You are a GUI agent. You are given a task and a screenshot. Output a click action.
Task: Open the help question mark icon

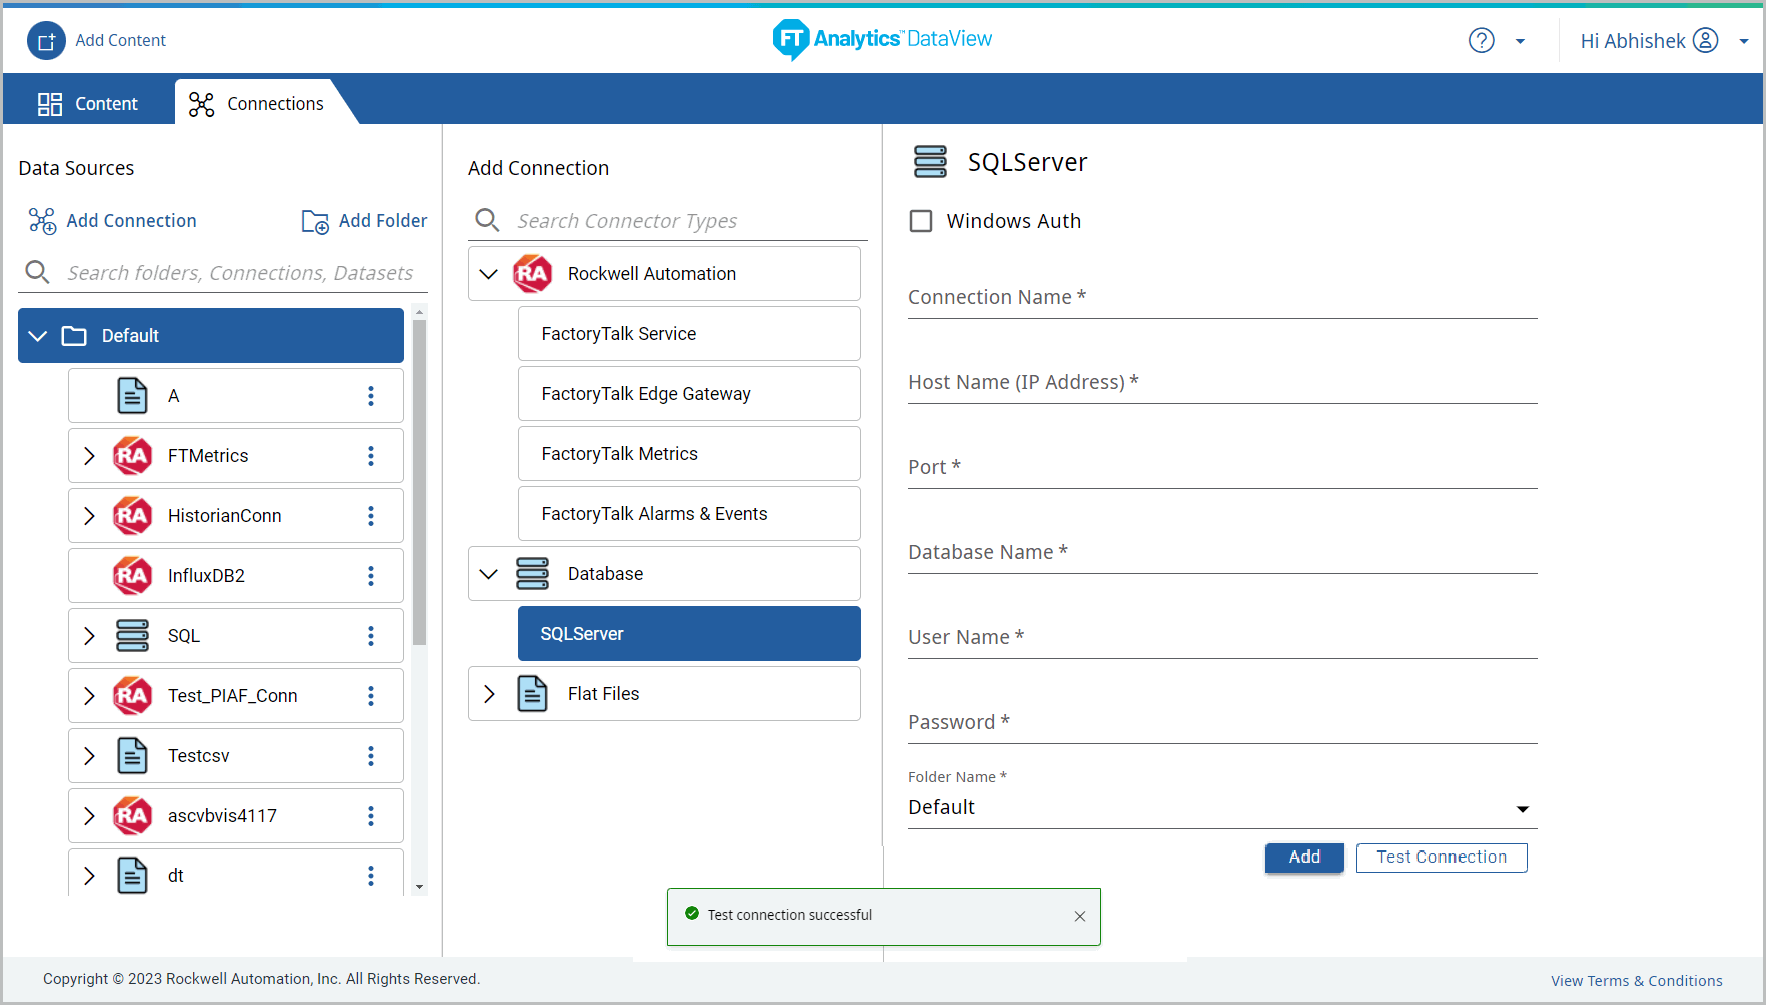coord(1481,41)
